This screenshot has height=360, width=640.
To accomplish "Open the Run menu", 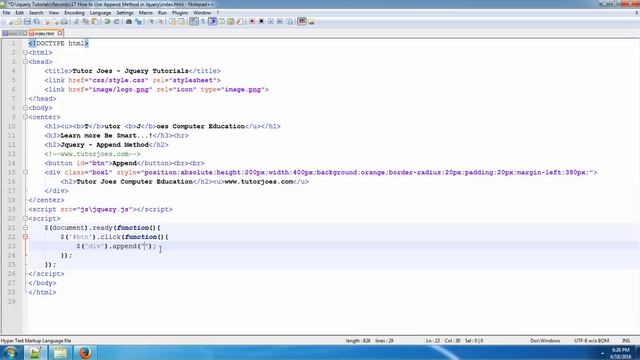I will click(x=162, y=13).
